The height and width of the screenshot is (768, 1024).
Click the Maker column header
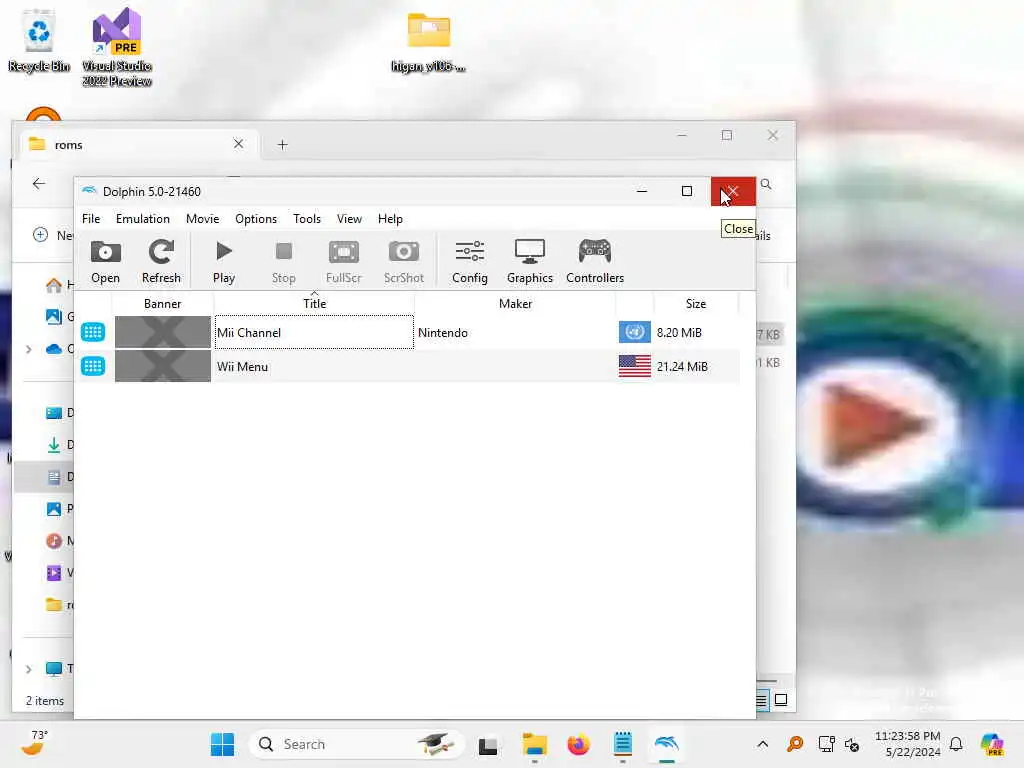pyautogui.click(x=515, y=304)
